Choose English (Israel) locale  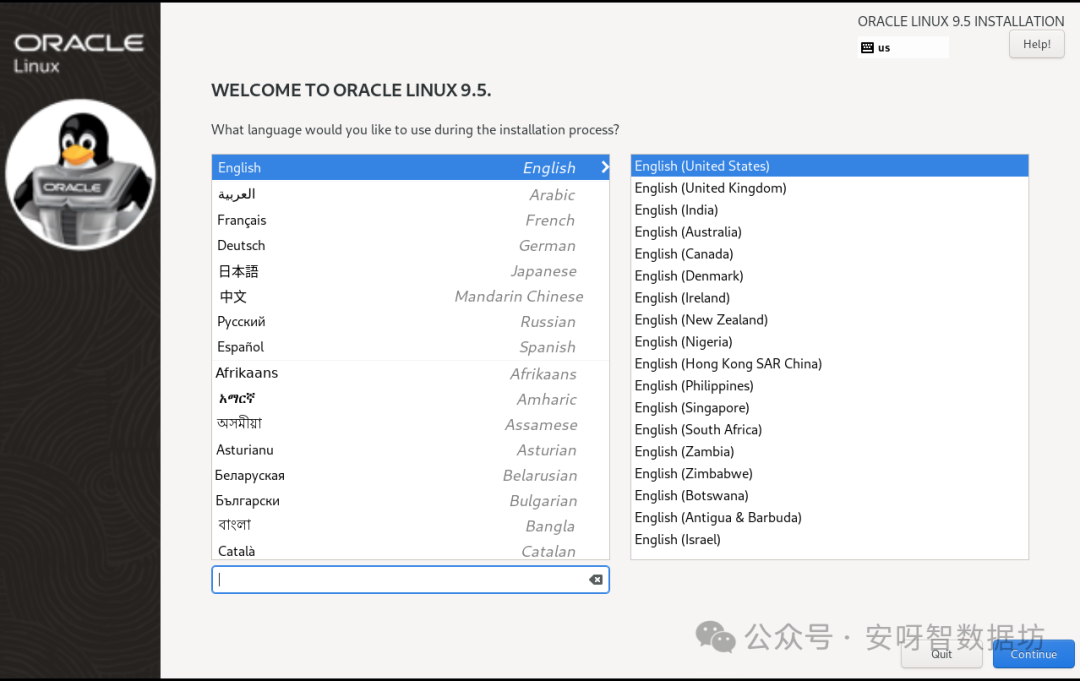829,540
